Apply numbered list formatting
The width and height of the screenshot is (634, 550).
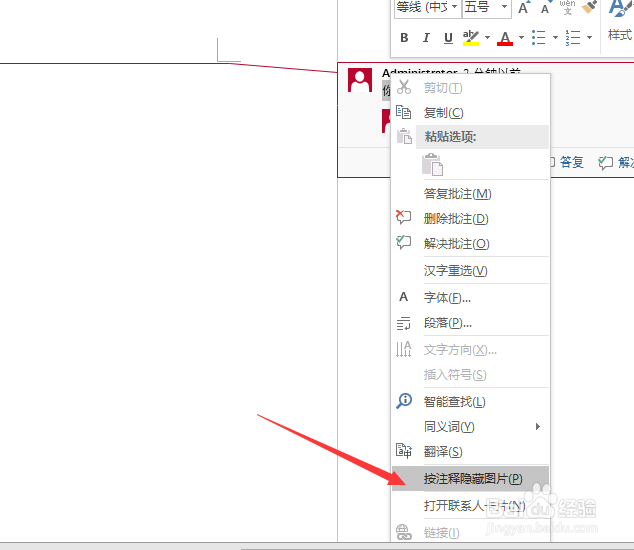[x=573, y=38]
